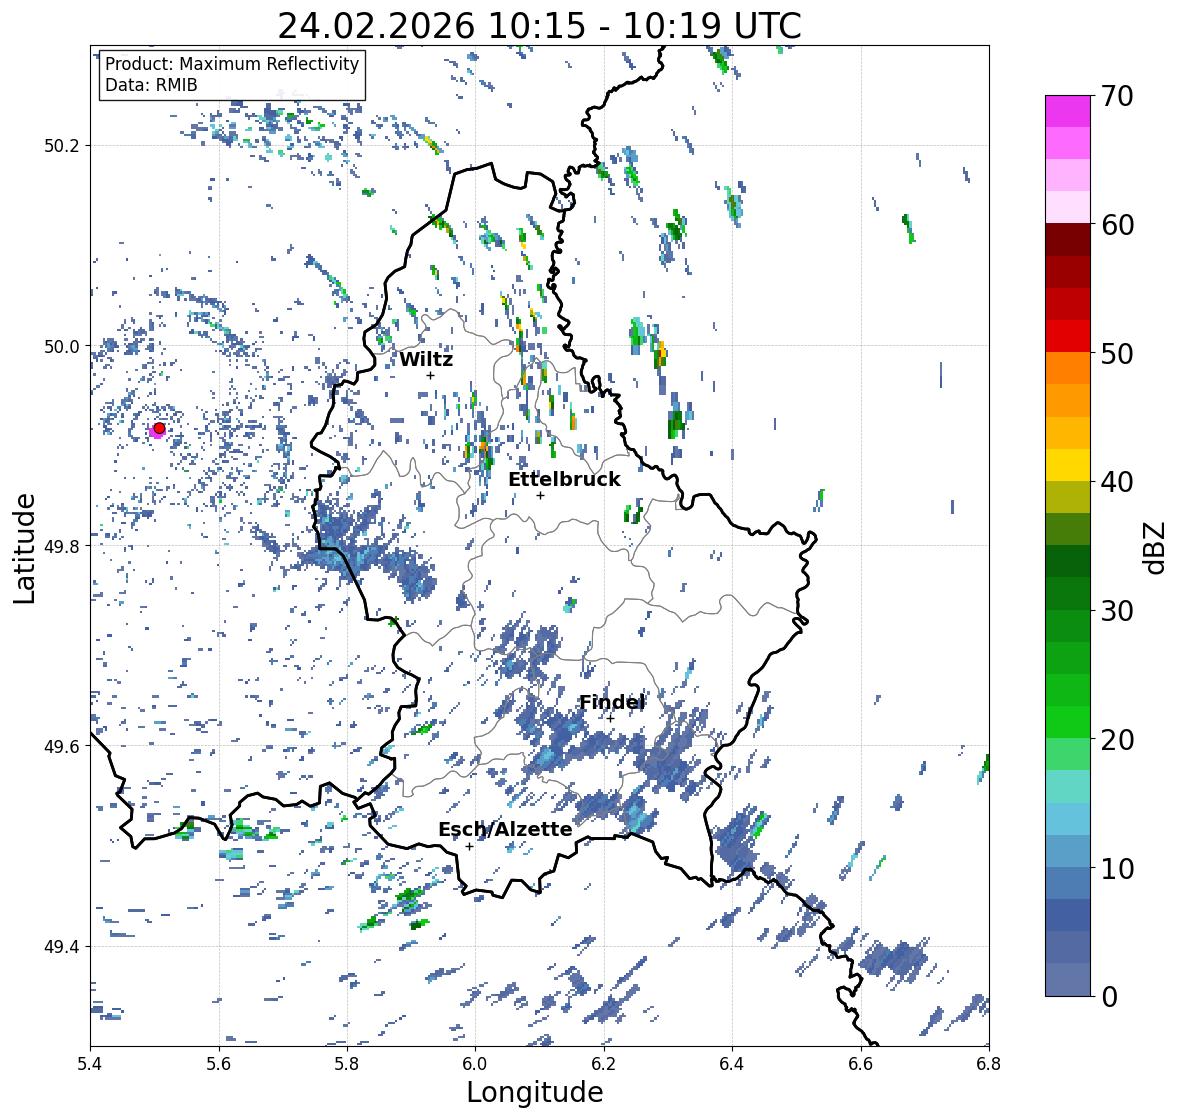
Task: Click the longitude tick 6.8
Action: click(989, 1064)
